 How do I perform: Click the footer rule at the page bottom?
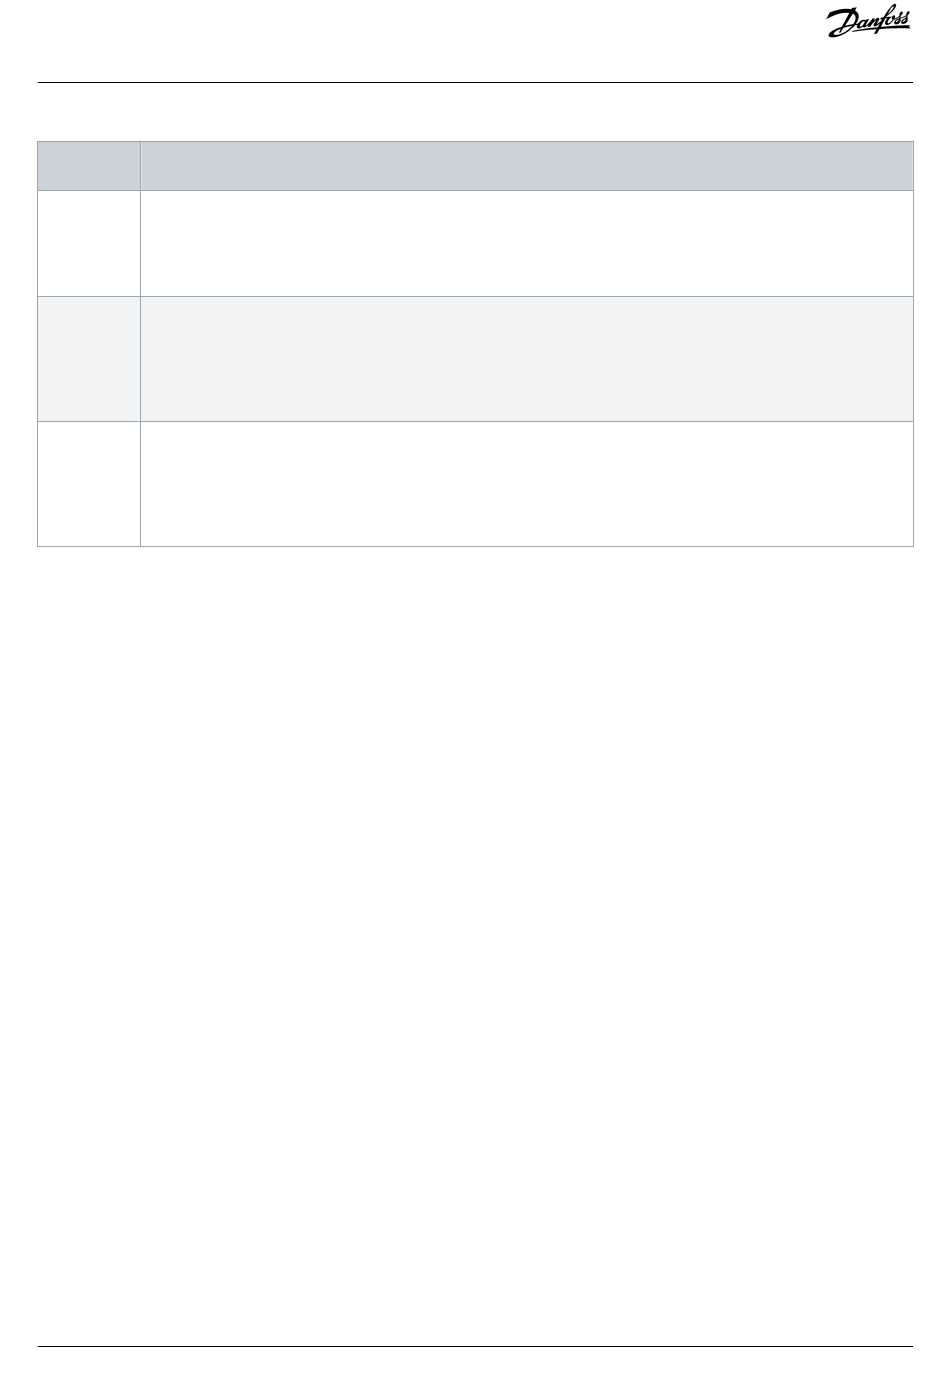pos(475,1346)
